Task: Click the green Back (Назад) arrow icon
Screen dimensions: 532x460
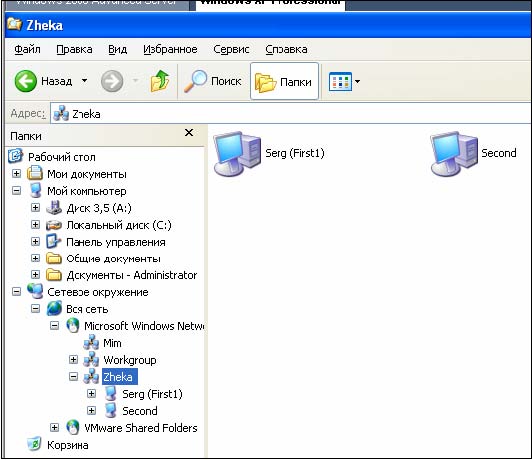Action: [25, 81]
